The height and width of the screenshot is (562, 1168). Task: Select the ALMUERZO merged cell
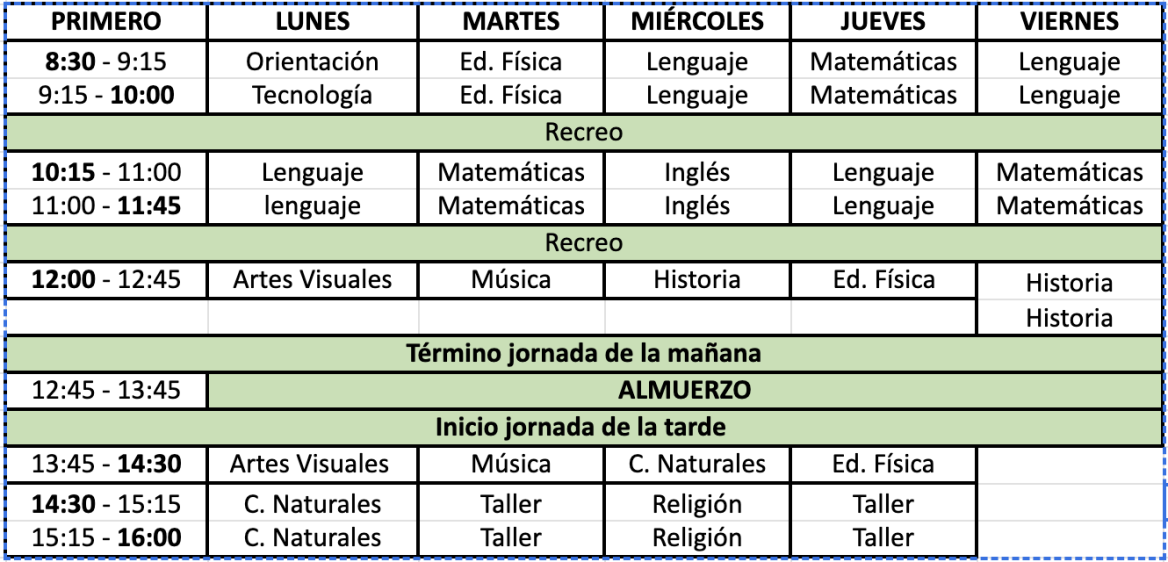tap(685, 390)
